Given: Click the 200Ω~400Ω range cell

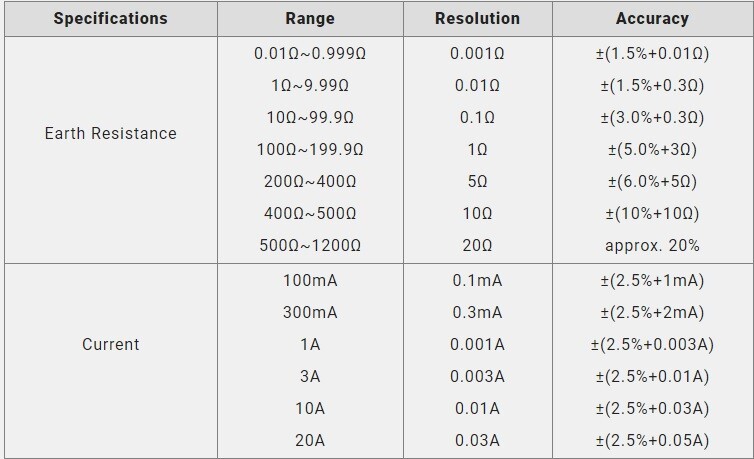Looking at the screenshot, I should tap(310, 181).
